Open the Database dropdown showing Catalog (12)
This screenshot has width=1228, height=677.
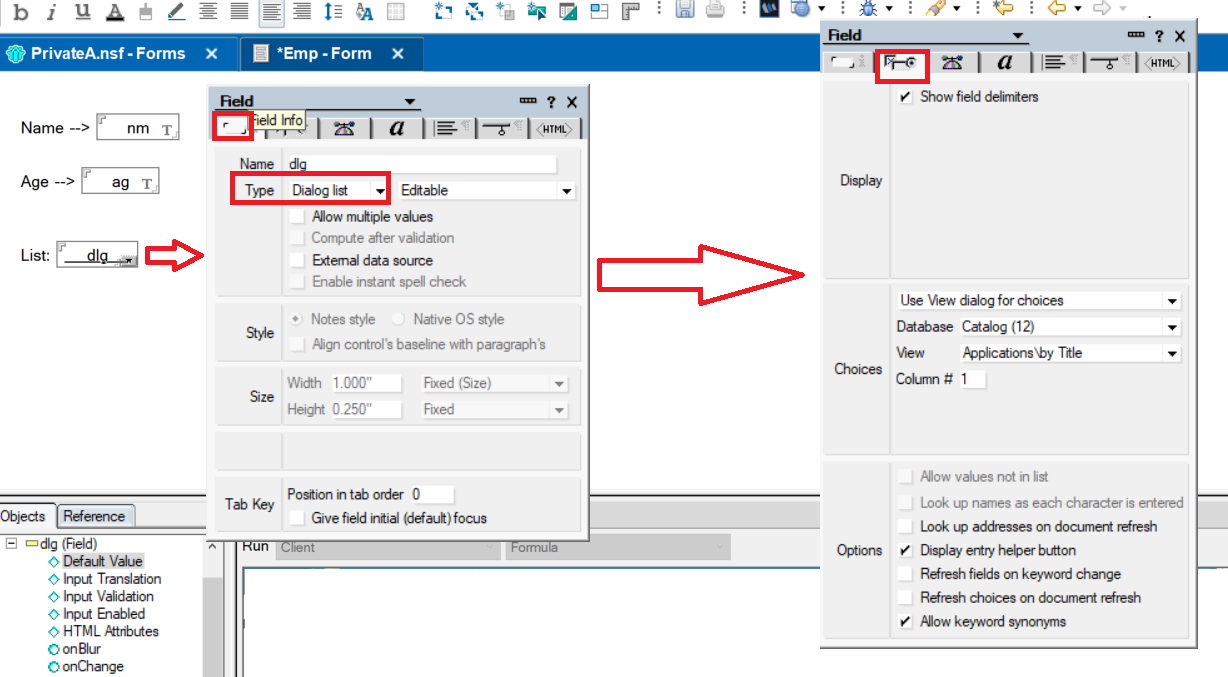pyautogui.click(x=1172, y=327)
